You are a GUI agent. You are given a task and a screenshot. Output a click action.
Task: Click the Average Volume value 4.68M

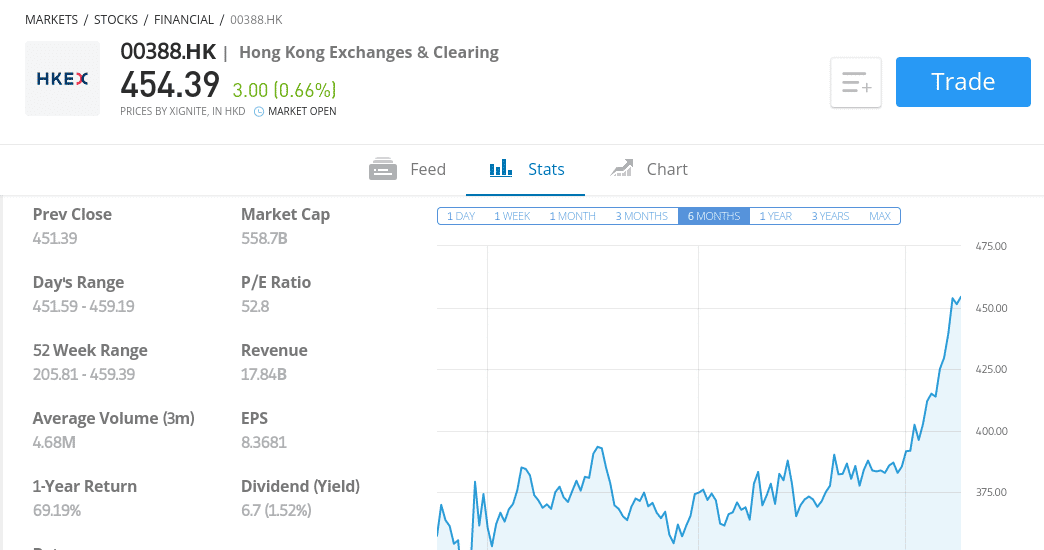[x=54, y=442]
